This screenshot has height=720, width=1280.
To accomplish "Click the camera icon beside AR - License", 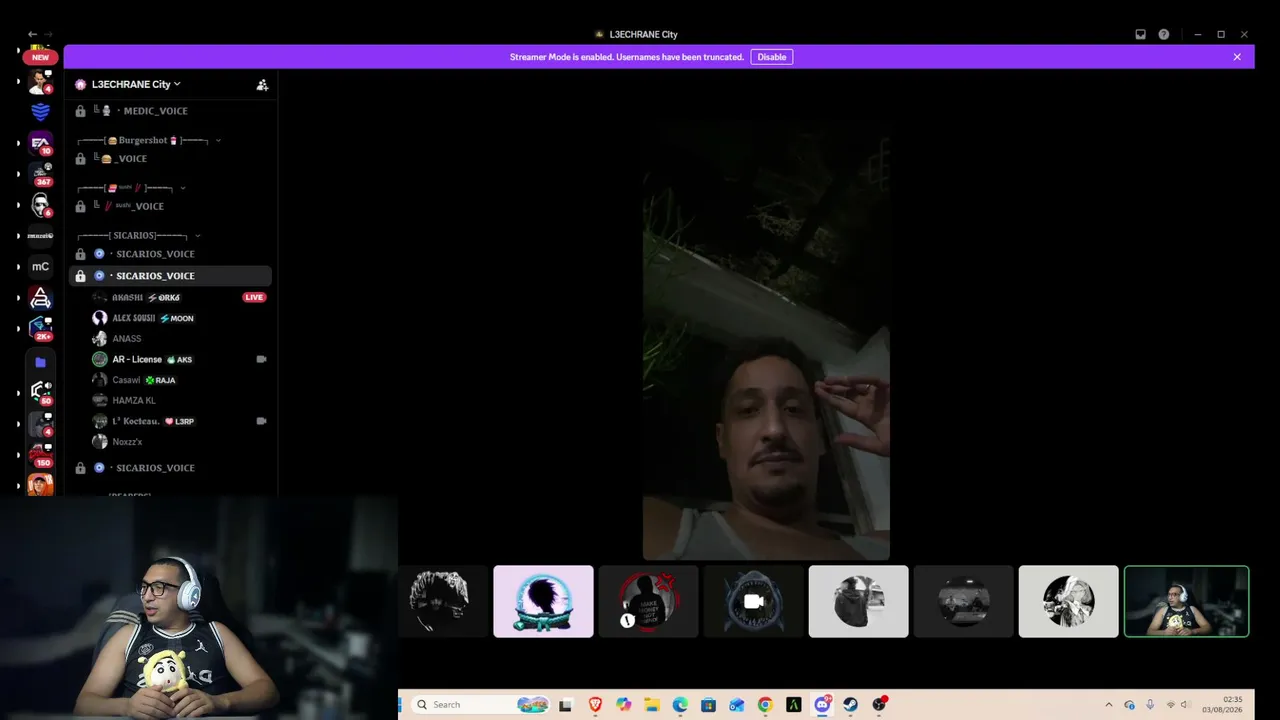I will tap(261, 359).
